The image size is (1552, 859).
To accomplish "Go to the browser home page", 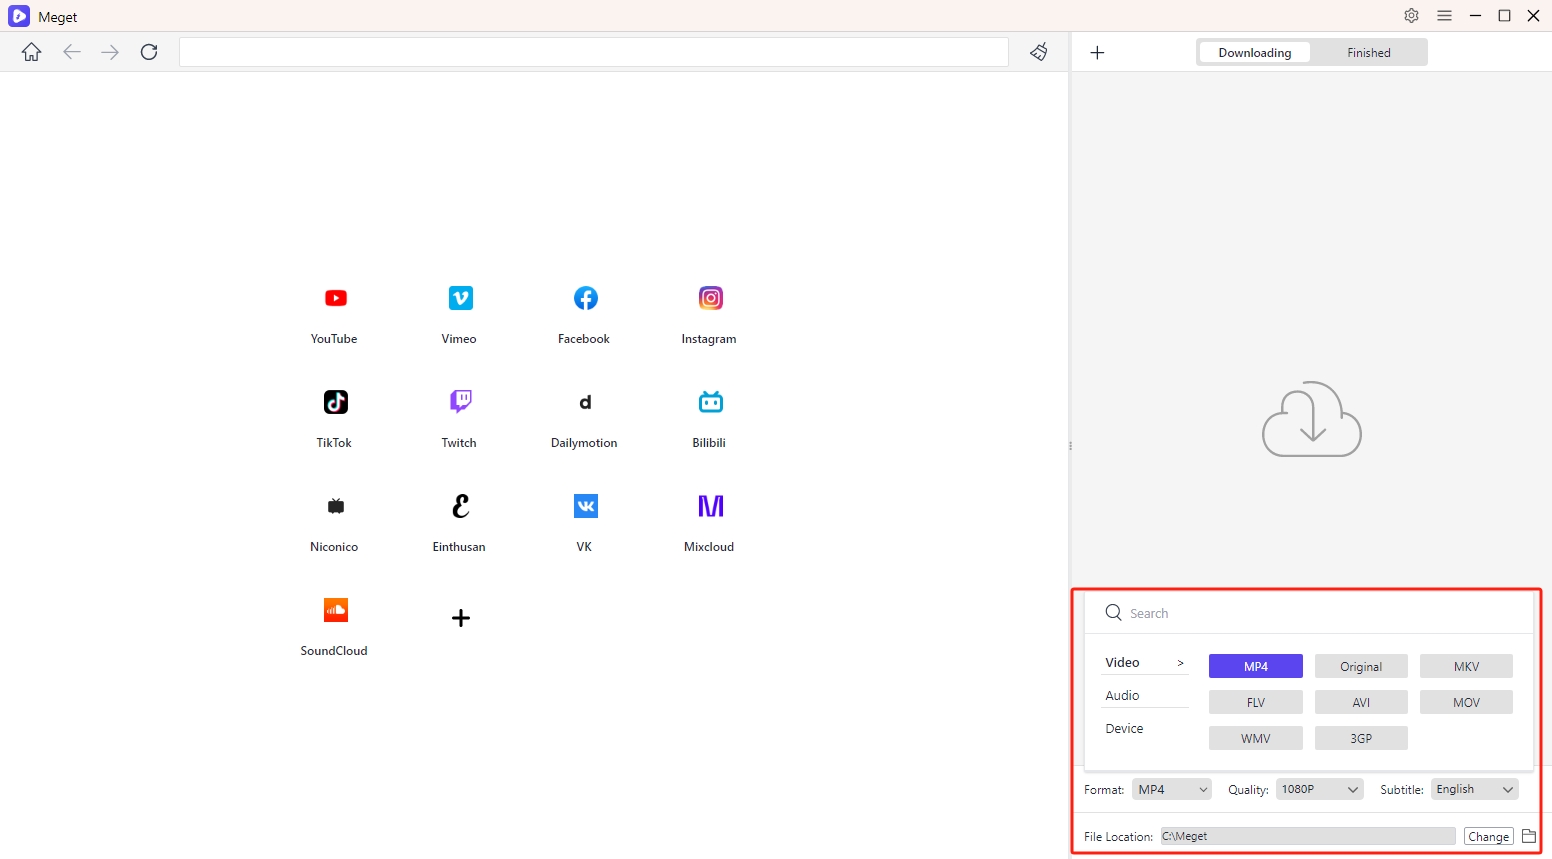I will click(x=32, y=52).
